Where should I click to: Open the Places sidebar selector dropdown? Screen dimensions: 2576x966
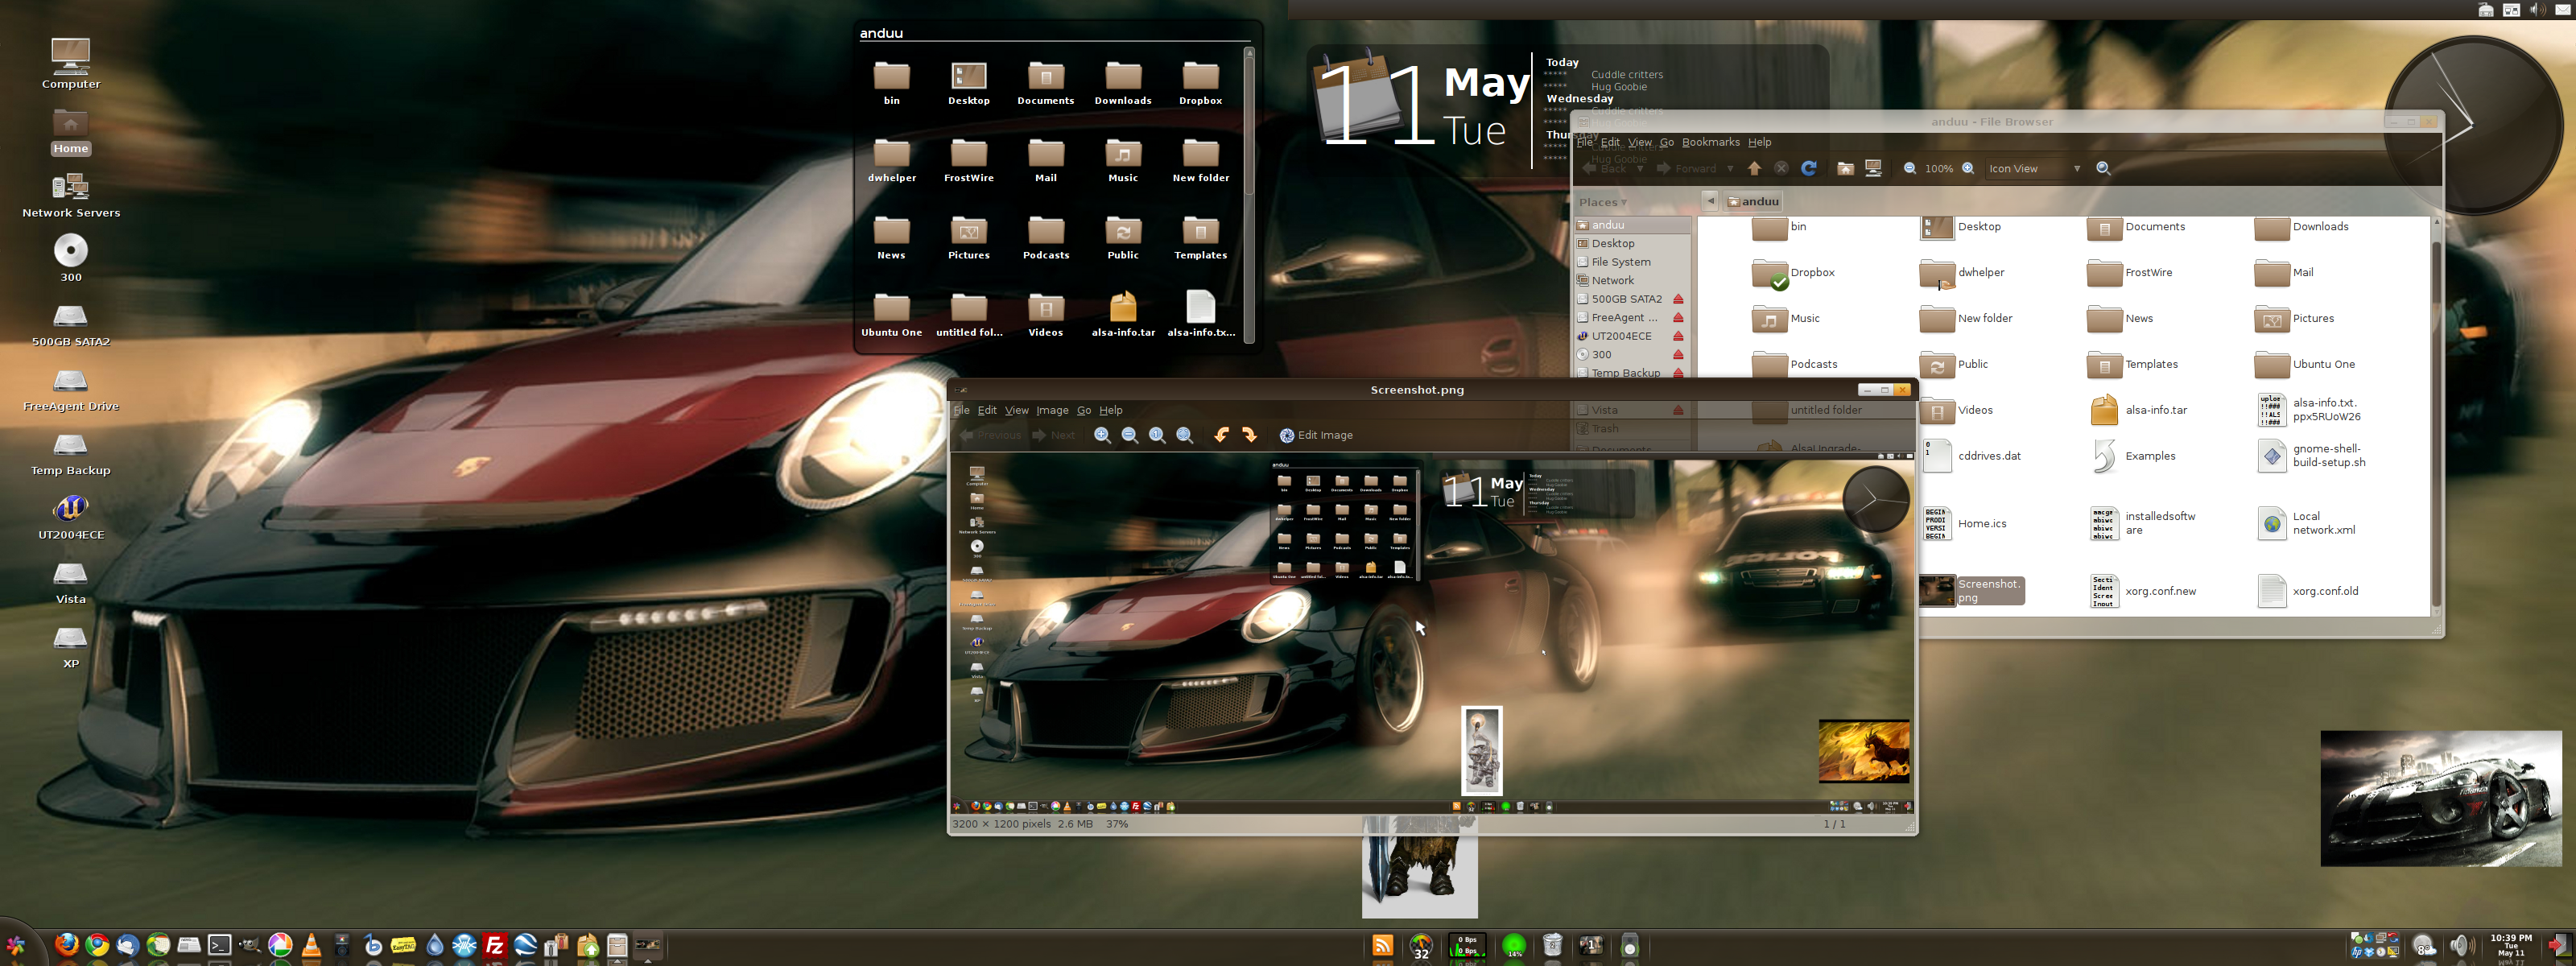tap(1603, 202)
